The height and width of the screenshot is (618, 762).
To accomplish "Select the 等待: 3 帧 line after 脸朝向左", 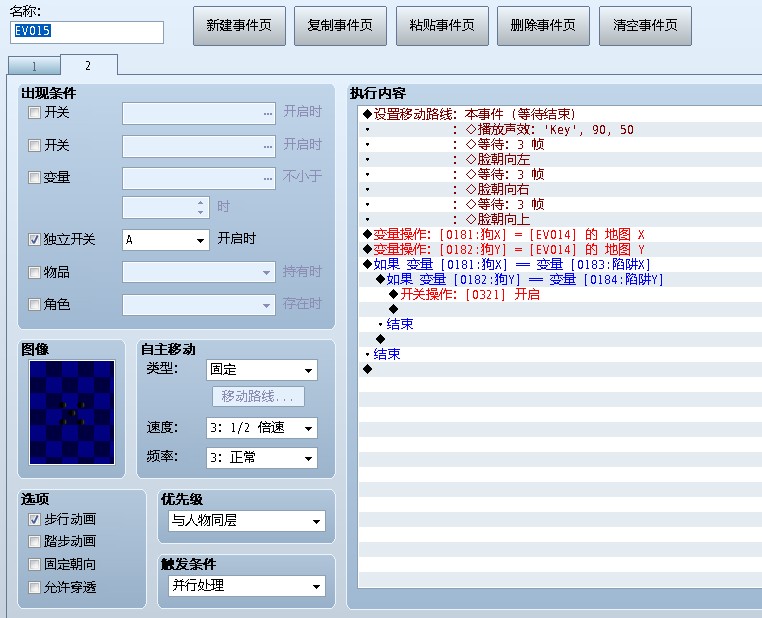I will coord(560,174).
